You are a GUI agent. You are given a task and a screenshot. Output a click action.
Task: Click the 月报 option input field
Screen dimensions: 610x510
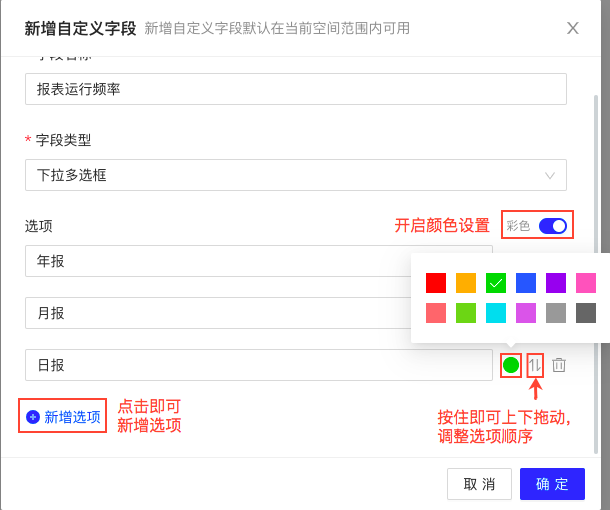click(x=217, y=313)
